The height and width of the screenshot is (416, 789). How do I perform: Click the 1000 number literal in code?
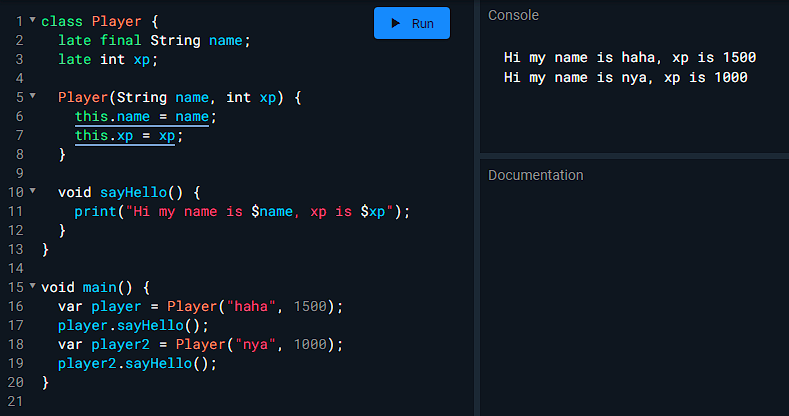tap(310, 345)
